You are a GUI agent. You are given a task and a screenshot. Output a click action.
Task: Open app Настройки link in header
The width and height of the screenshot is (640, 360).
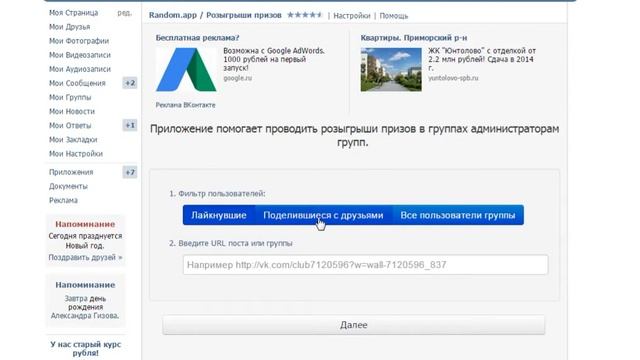point(352,16)
